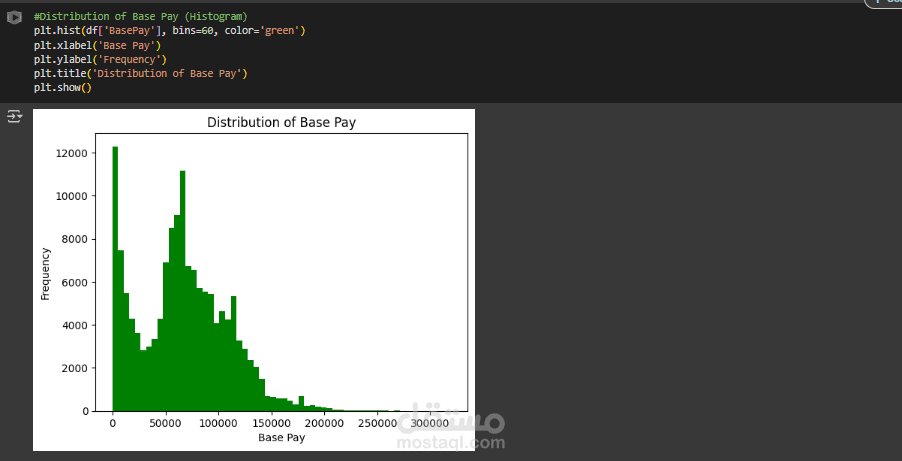This screenshot has height=461, width=902.
Task: Click the plt.hist code line
Action: 170,31
